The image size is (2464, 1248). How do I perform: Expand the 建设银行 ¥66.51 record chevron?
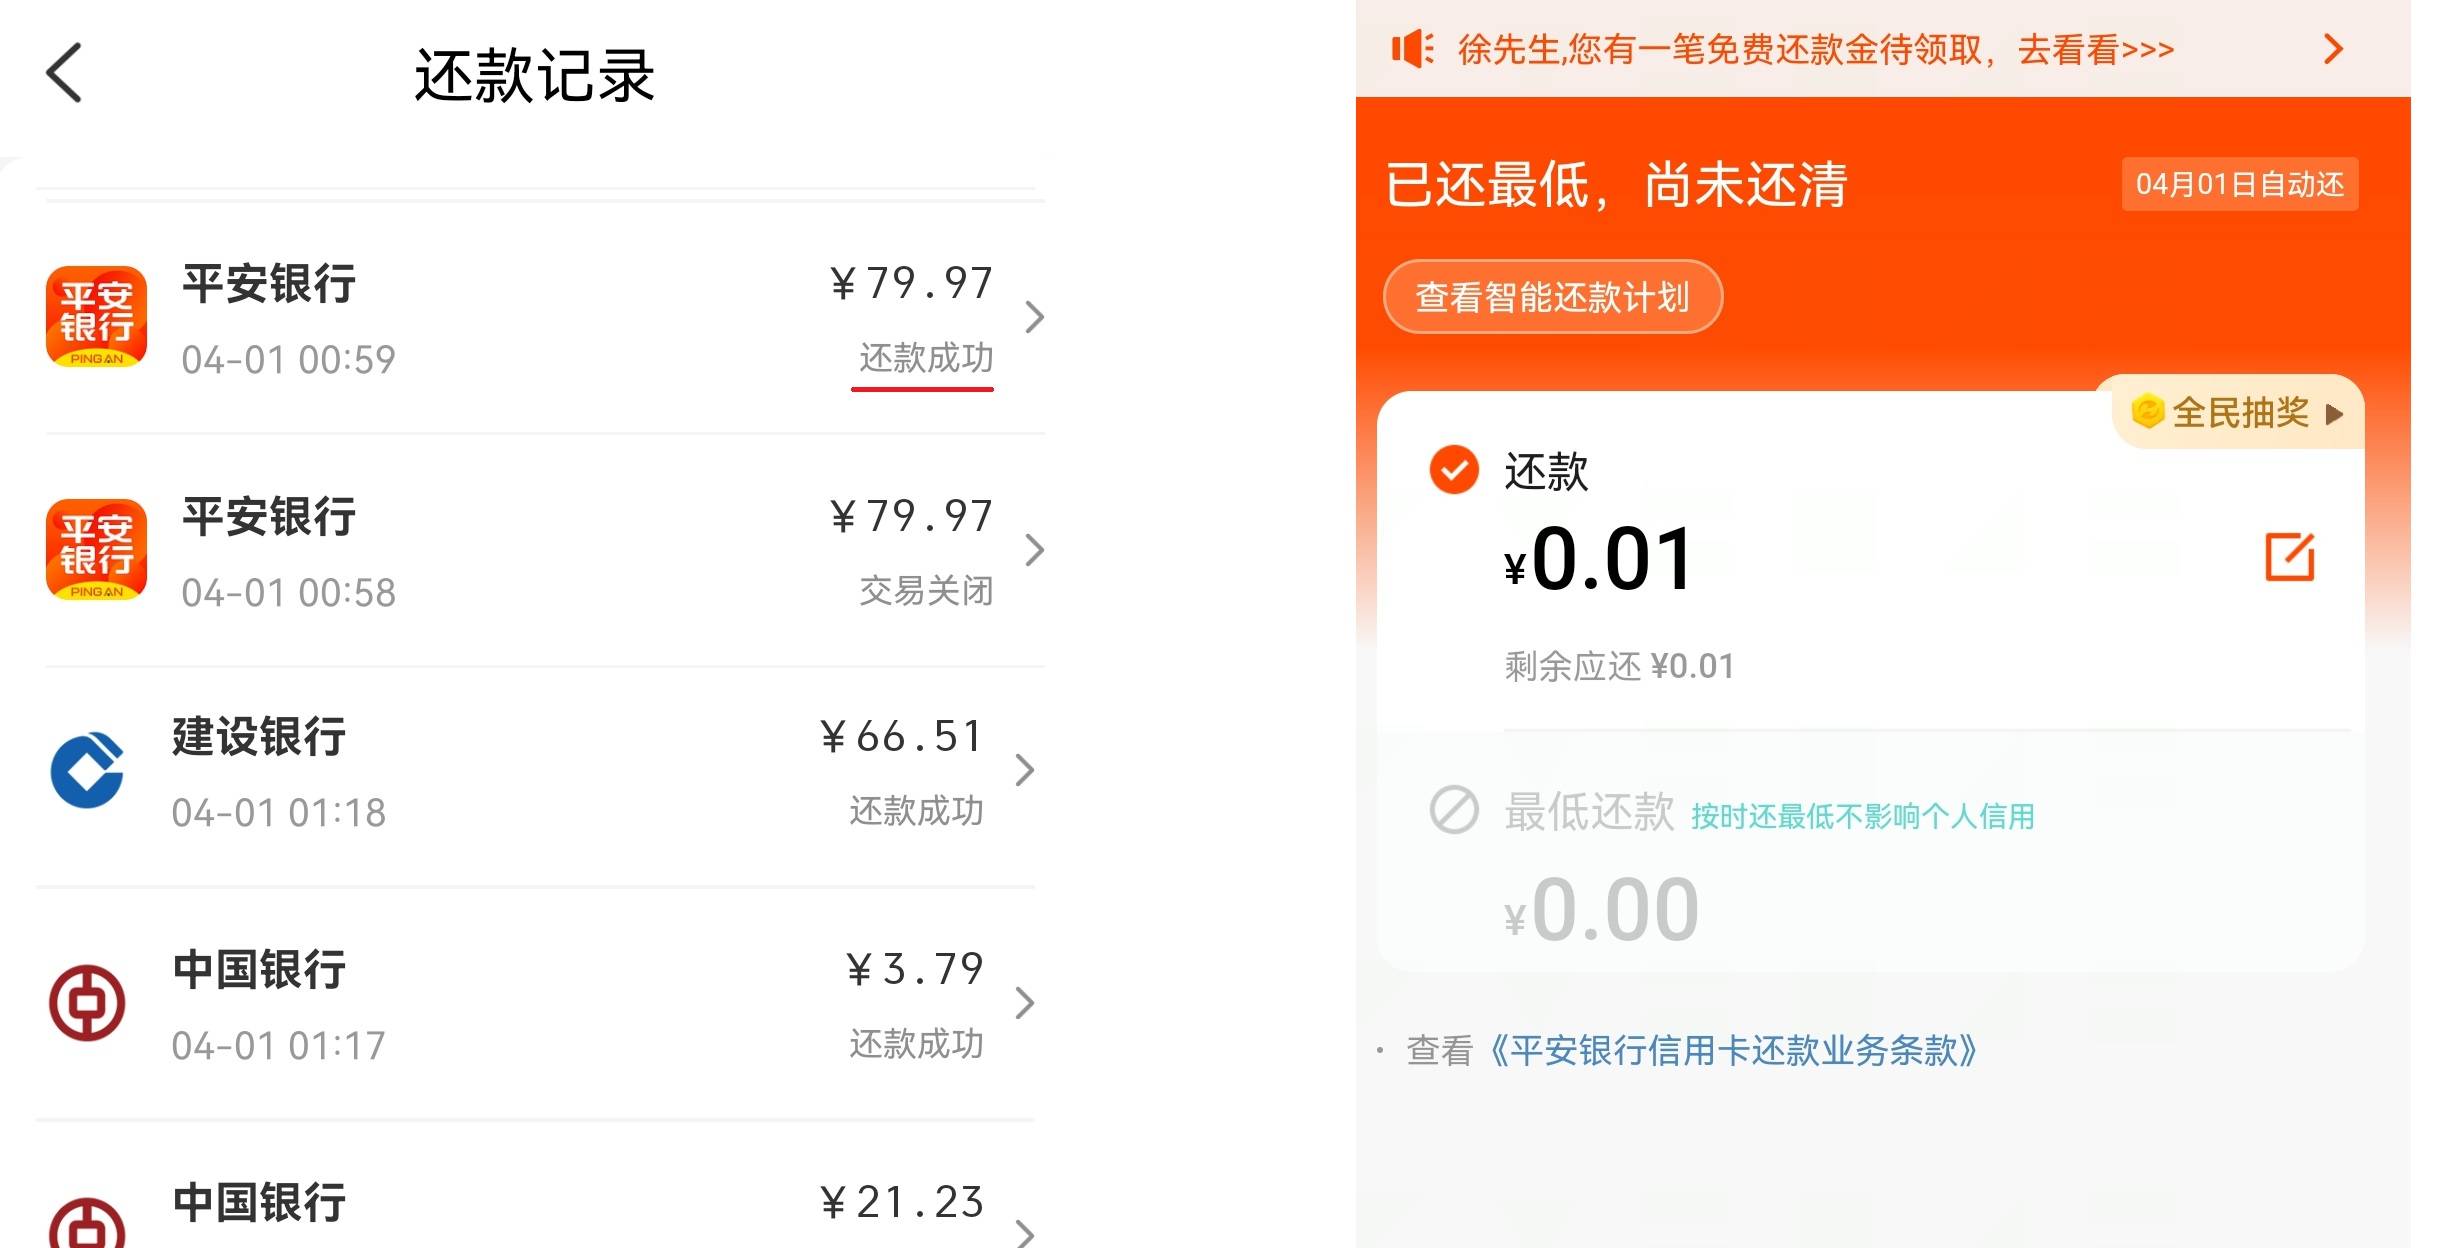point(1024,770)
